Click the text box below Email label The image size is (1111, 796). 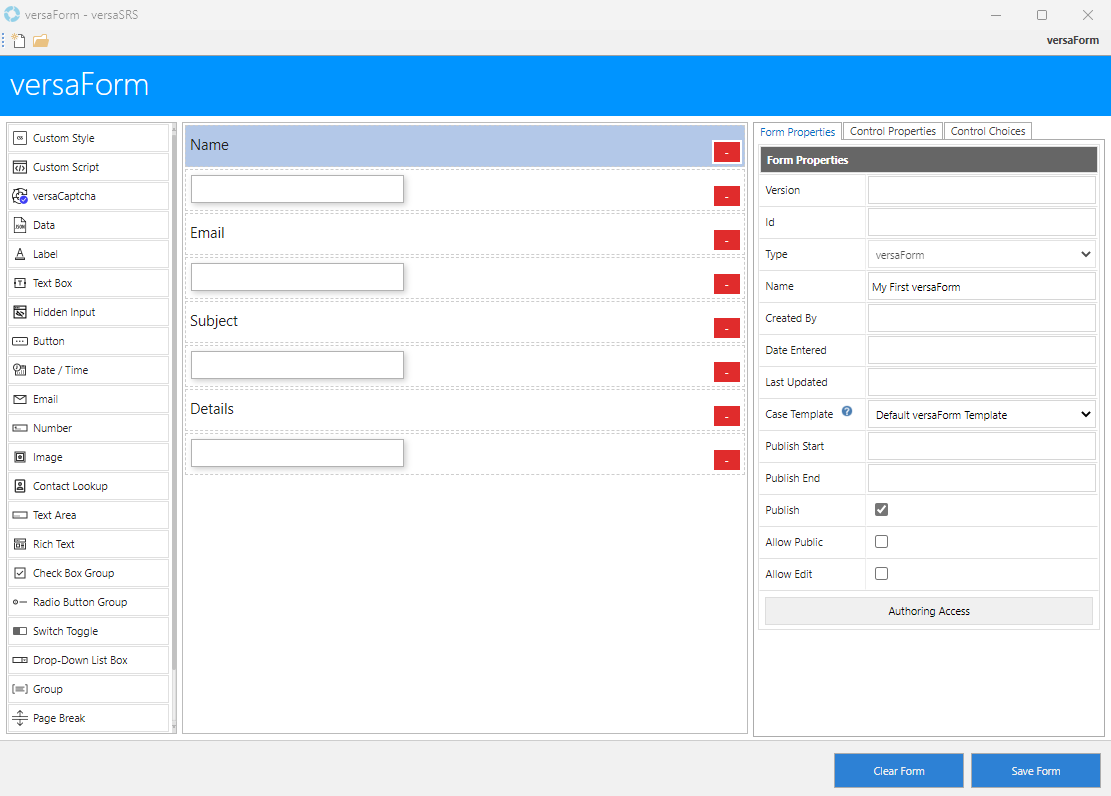297,277
